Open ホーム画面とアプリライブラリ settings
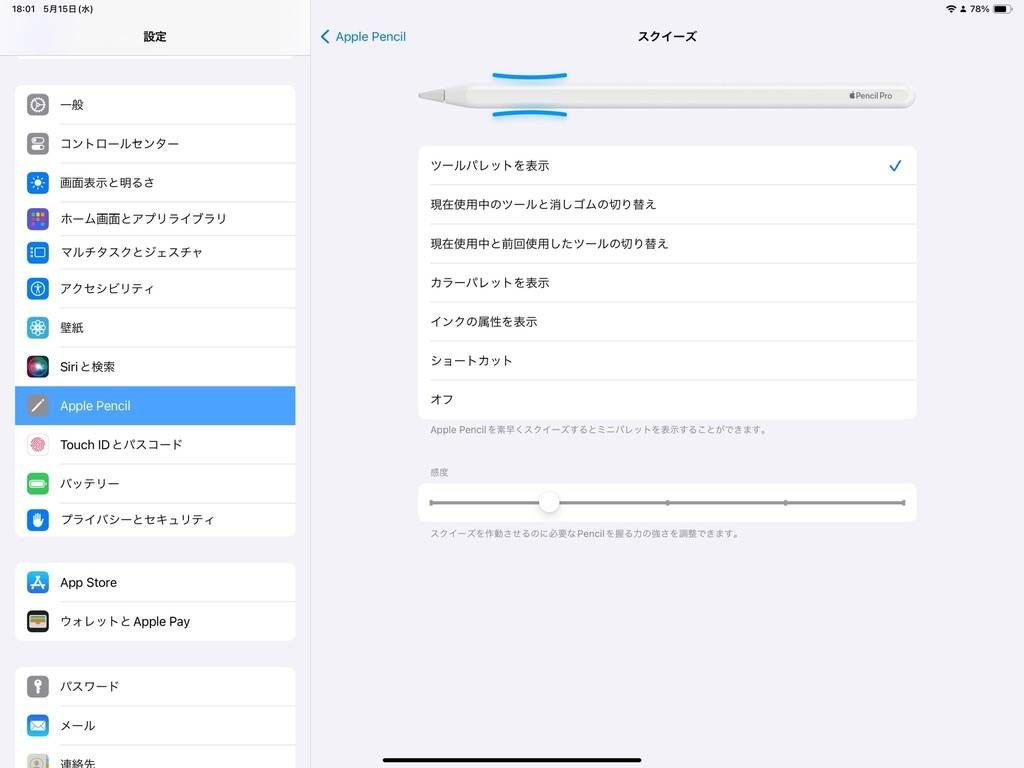 (155, 219)
